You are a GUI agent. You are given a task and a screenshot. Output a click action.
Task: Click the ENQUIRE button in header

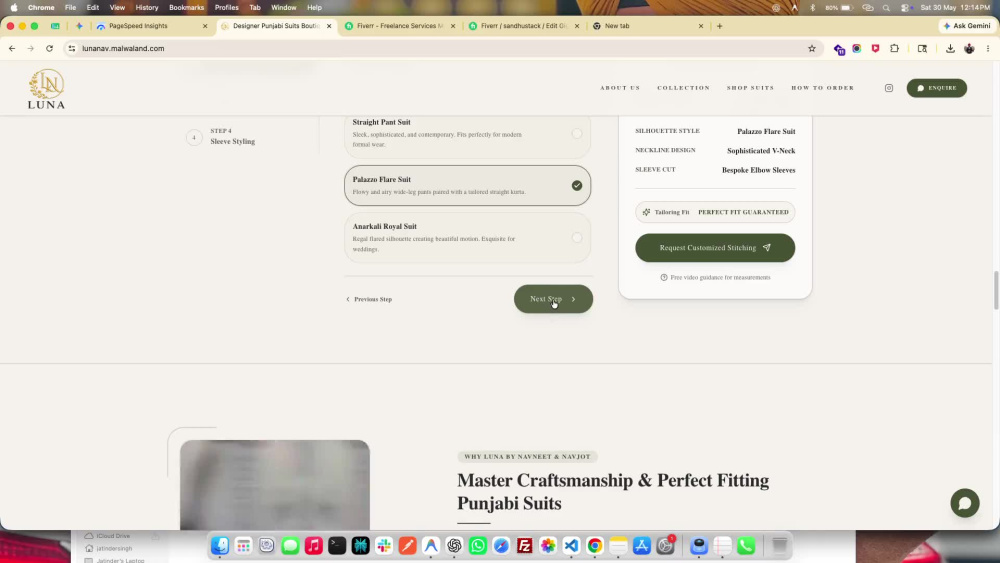tap(937, 88)
